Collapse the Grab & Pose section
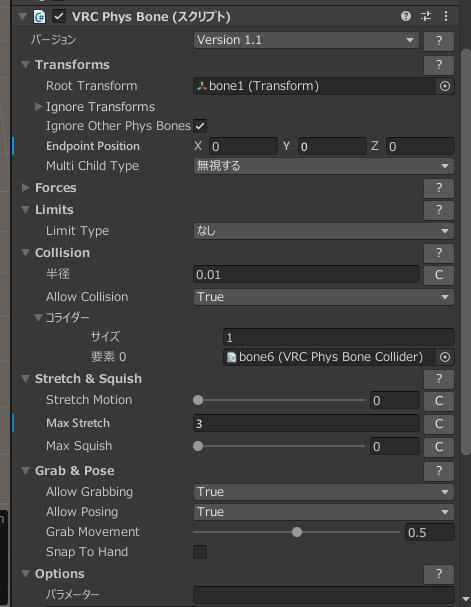This screenshot has width=471, height=607. point(26,471)
